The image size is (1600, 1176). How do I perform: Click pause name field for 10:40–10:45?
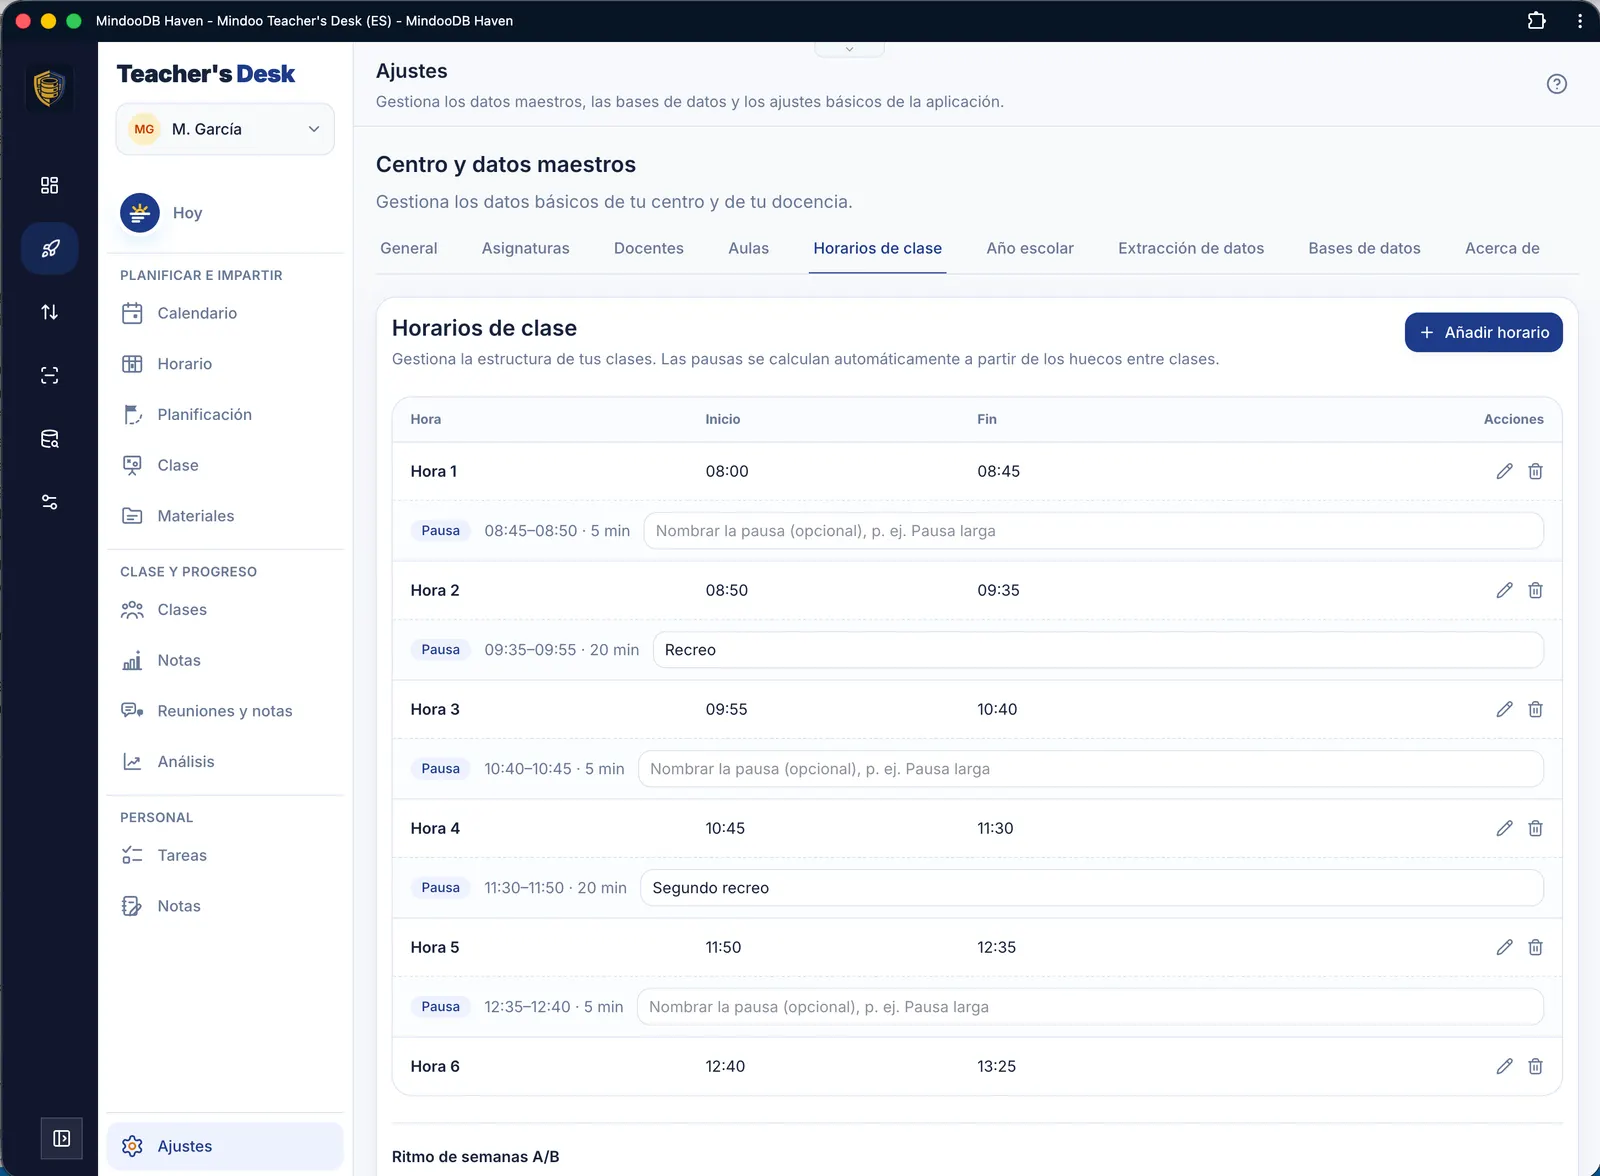(x=1090, y=769)
